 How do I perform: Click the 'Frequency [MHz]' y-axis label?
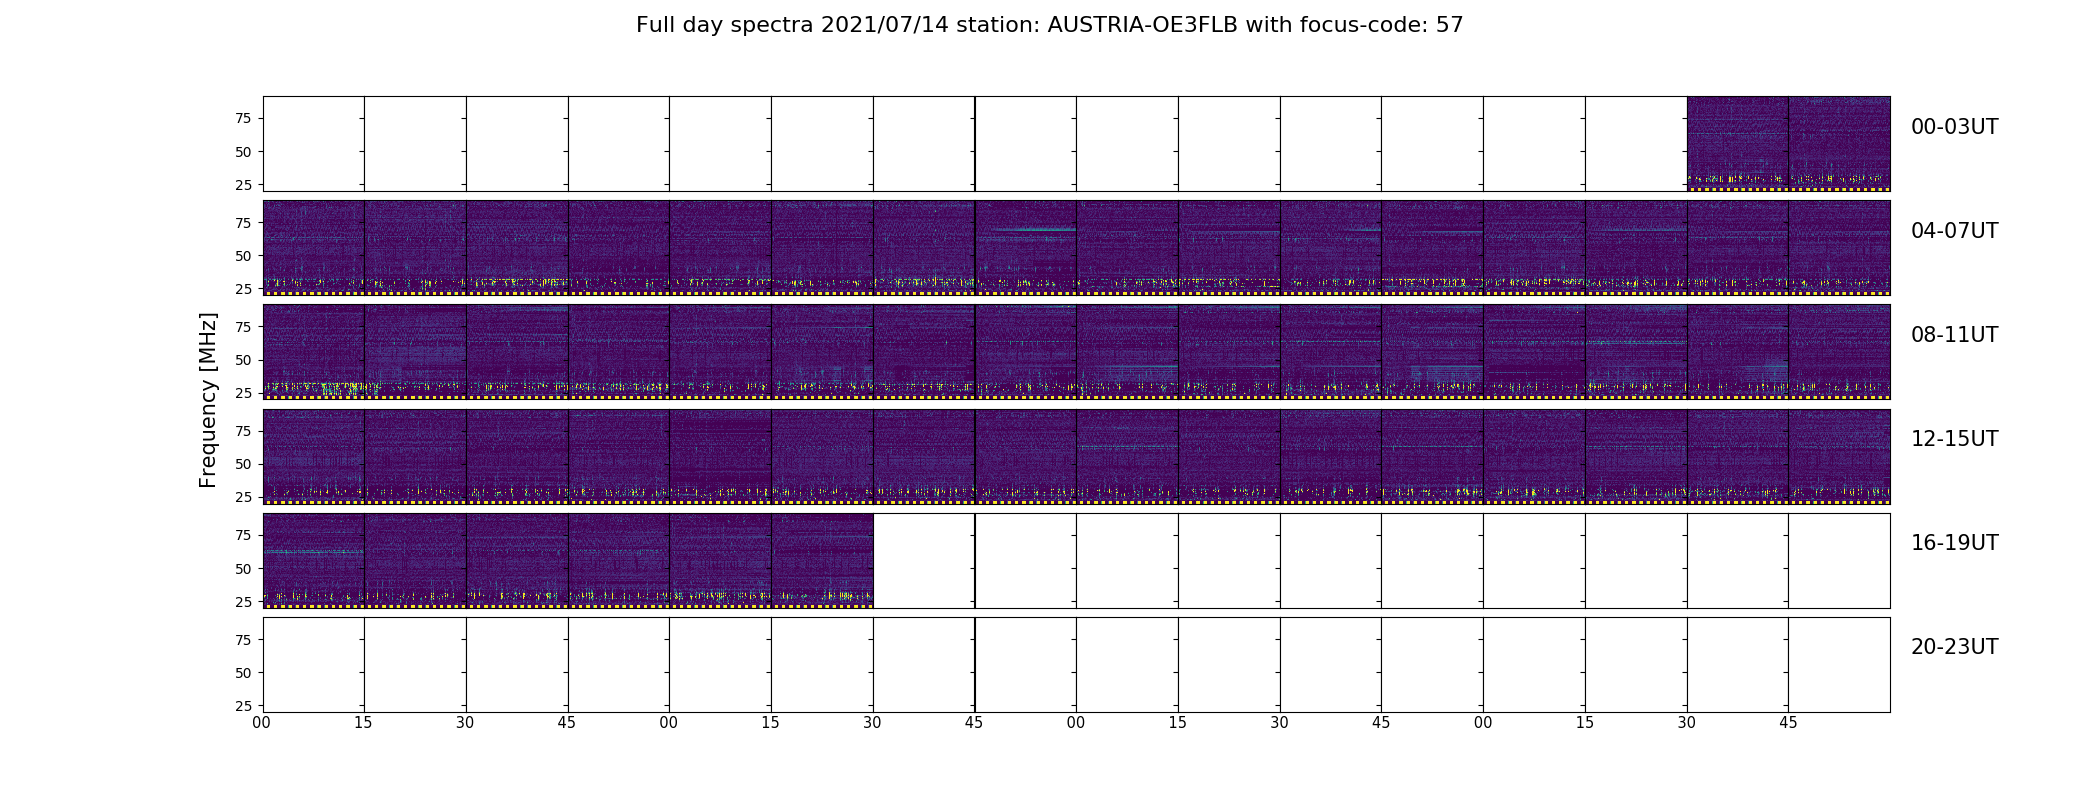click(x=208, y=400)
